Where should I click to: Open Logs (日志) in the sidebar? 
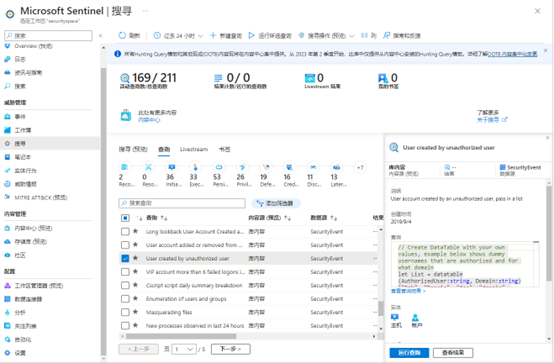point(15,59)
